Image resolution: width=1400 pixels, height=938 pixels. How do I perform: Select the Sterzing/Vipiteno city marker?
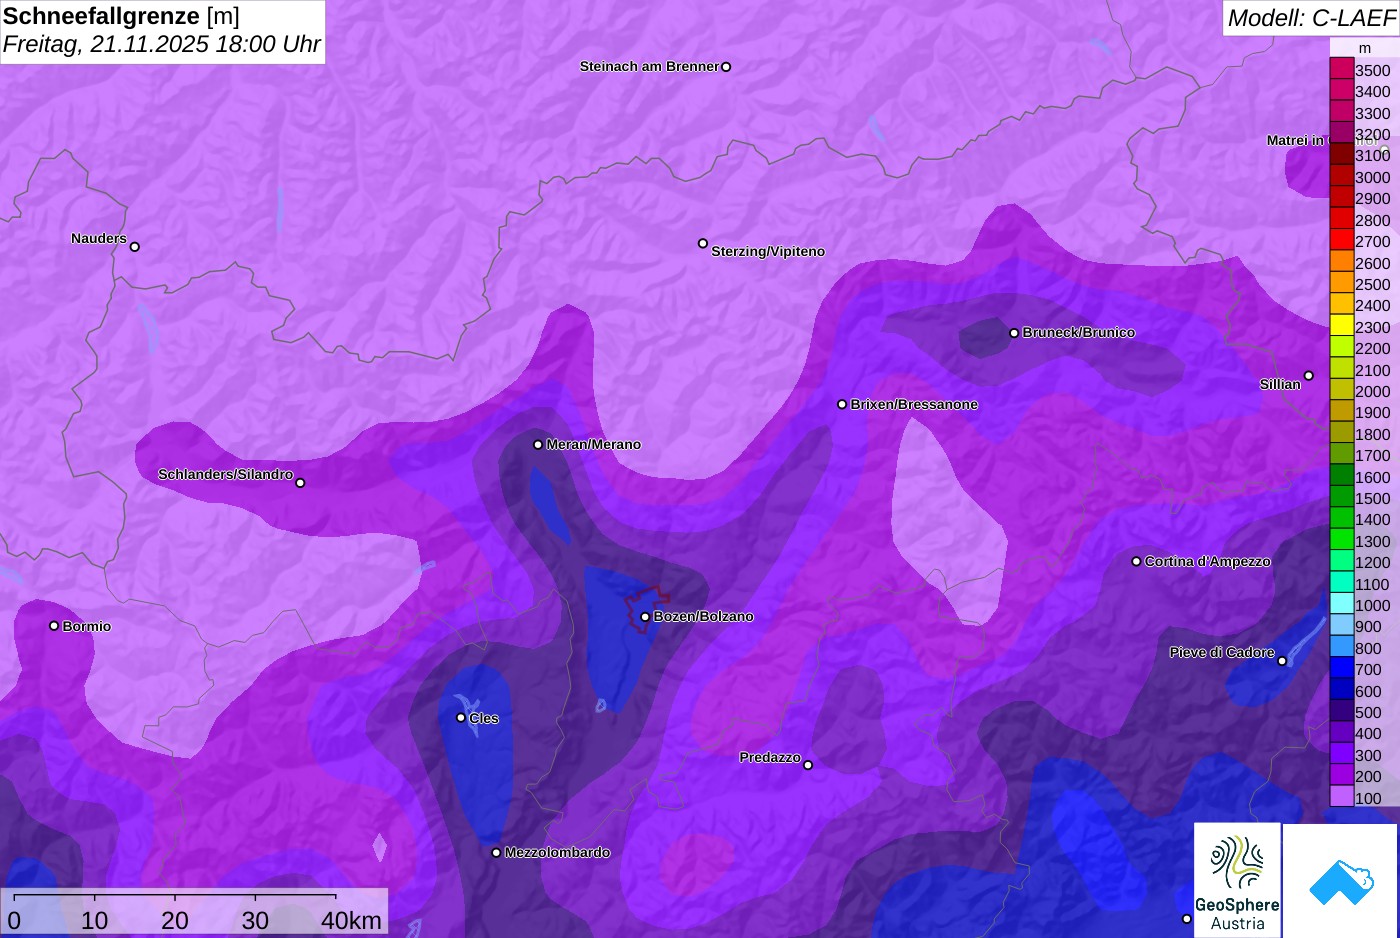[x=703, y=243]
